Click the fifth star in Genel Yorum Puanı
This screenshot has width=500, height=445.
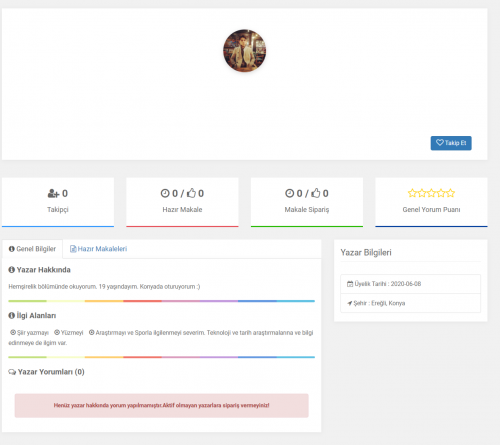(x=450, y=193)
